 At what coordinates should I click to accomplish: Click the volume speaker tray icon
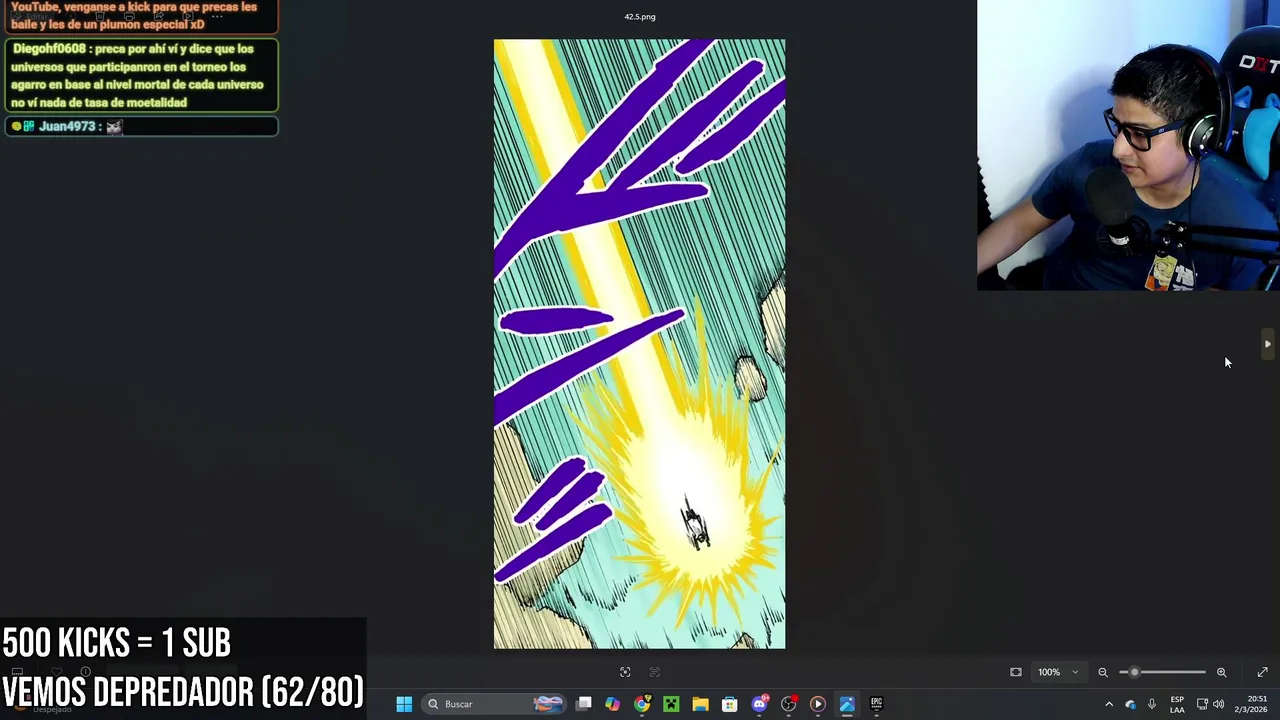pyautogui.click(x=1219, y=704)
